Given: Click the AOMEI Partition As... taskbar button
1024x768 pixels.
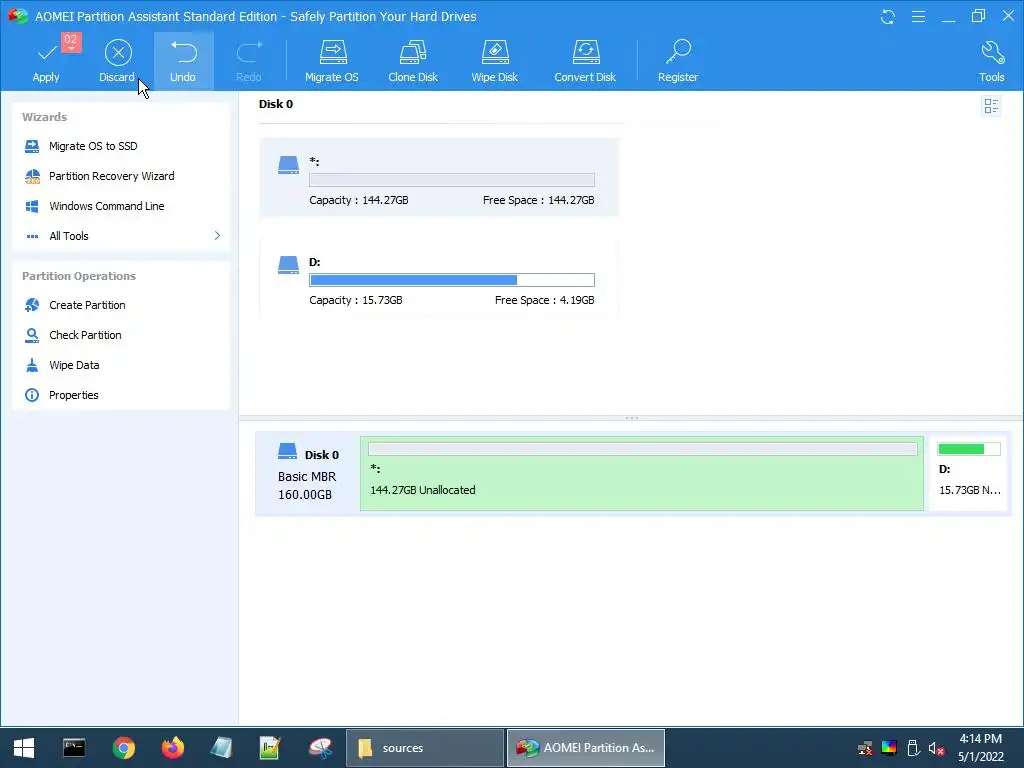Looking at the screenshot, I should pos(586,748).
